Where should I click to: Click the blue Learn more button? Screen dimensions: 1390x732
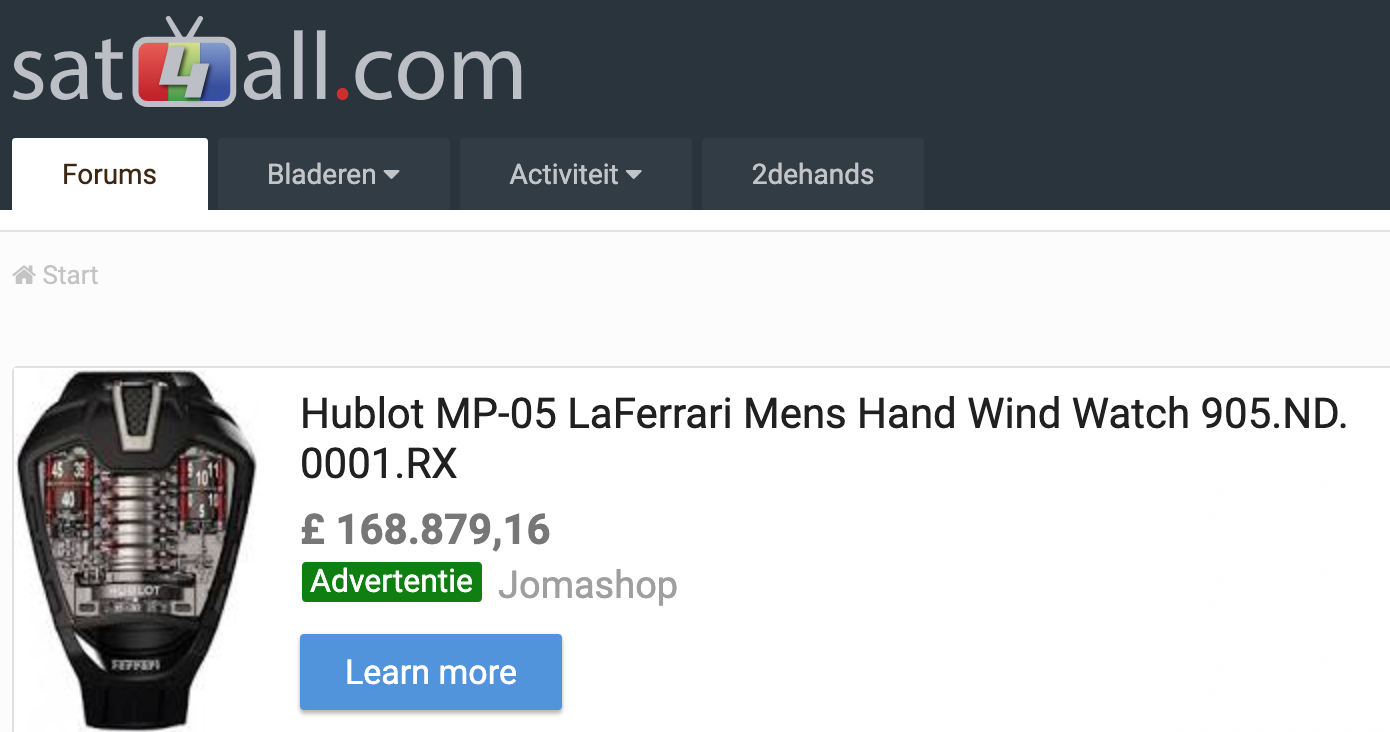pos(431,672)
